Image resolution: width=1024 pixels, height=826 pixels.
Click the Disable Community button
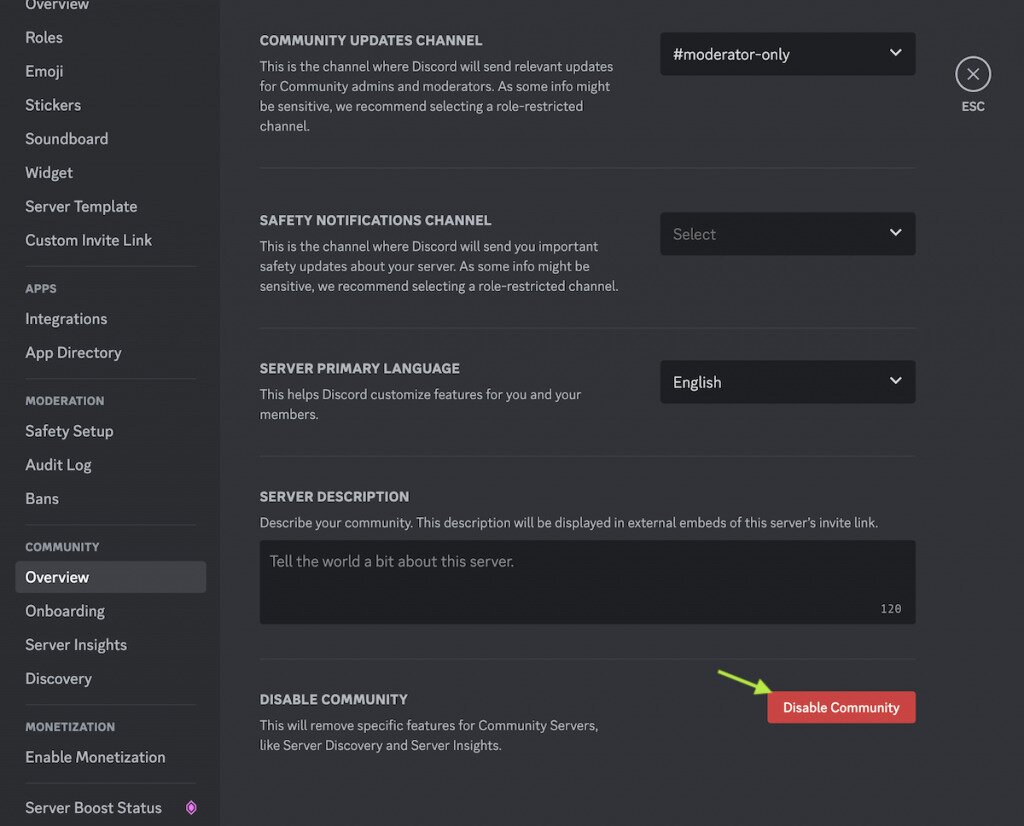coord(841,707)
